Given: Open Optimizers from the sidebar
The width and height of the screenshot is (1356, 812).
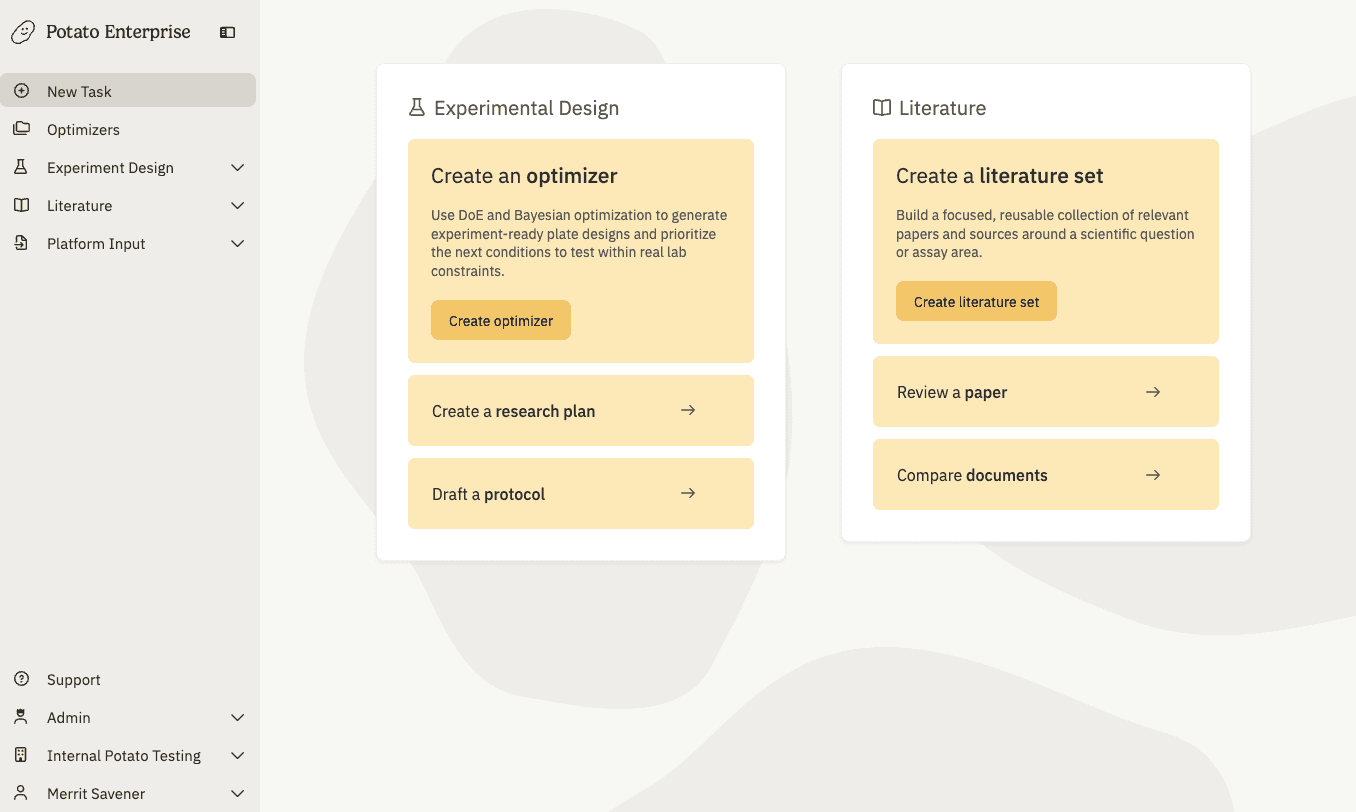Looking at the screenshot, I should (128, 129).
